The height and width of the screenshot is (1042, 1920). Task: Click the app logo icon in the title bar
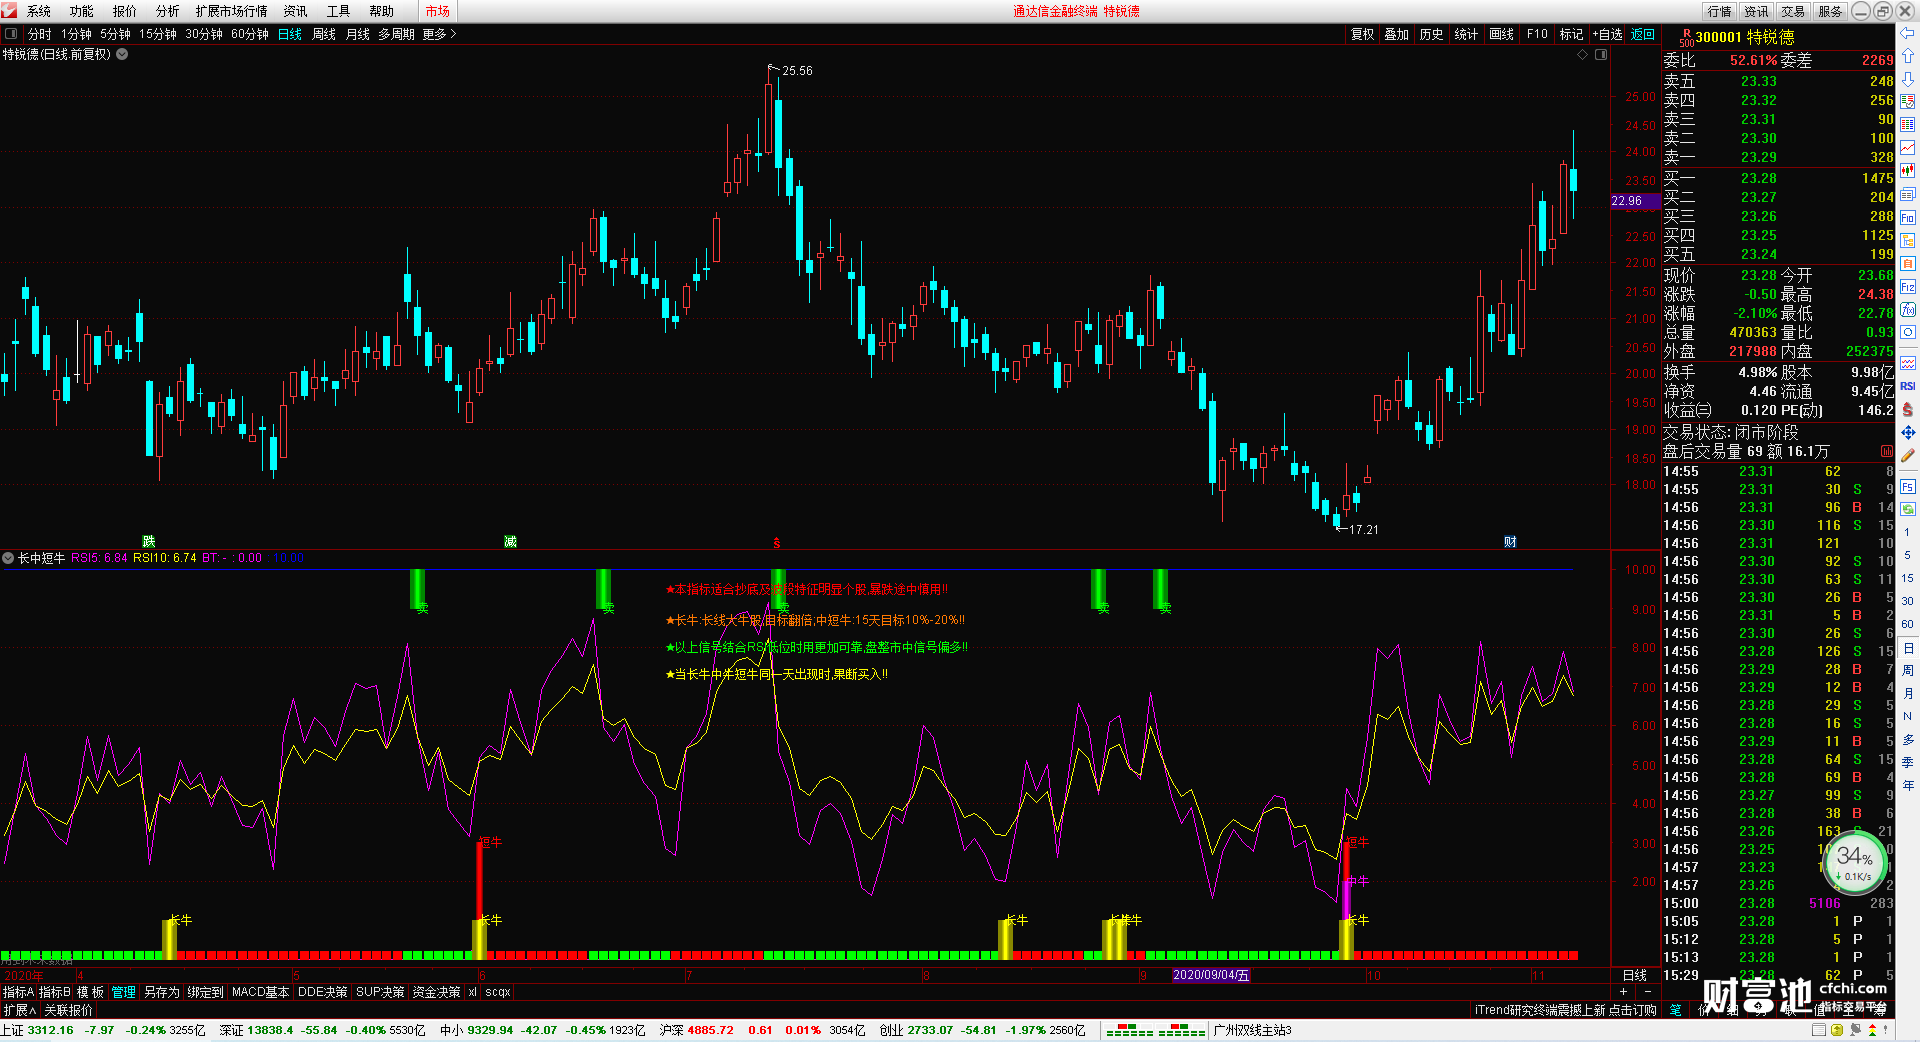click(x=10, y=11)
